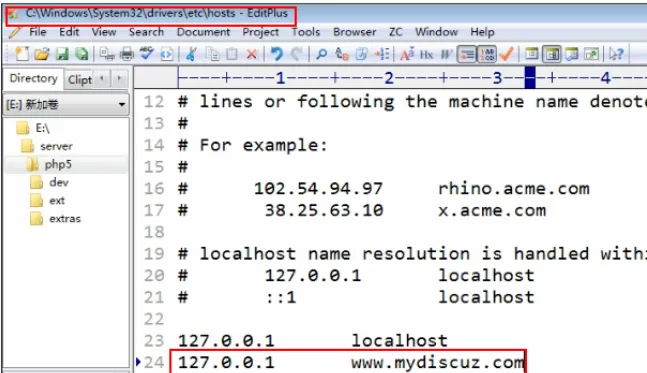Click the Cut scissors icon
Screen dimensions: 647x373
pyautogui.click(x=191, y=54)
